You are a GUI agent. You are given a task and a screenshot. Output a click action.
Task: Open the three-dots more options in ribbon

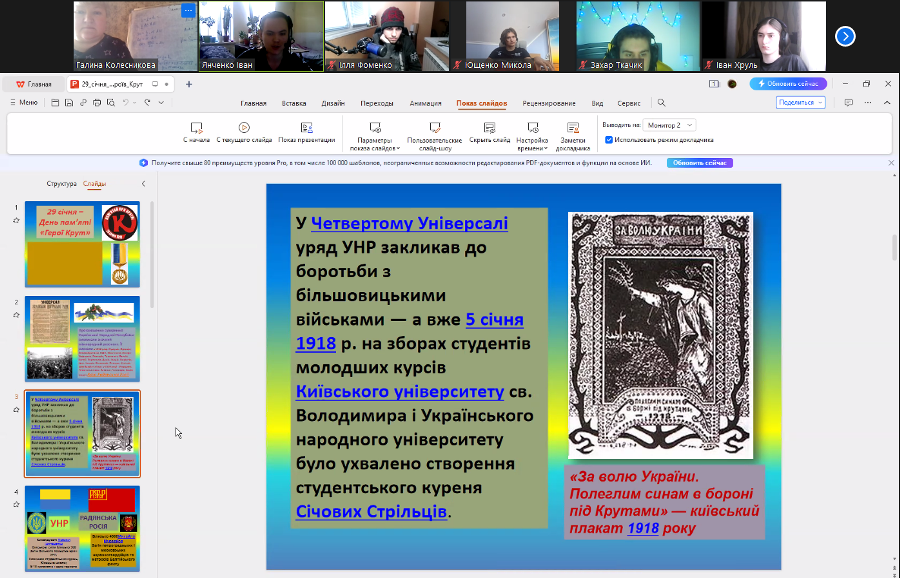point(868,103)
